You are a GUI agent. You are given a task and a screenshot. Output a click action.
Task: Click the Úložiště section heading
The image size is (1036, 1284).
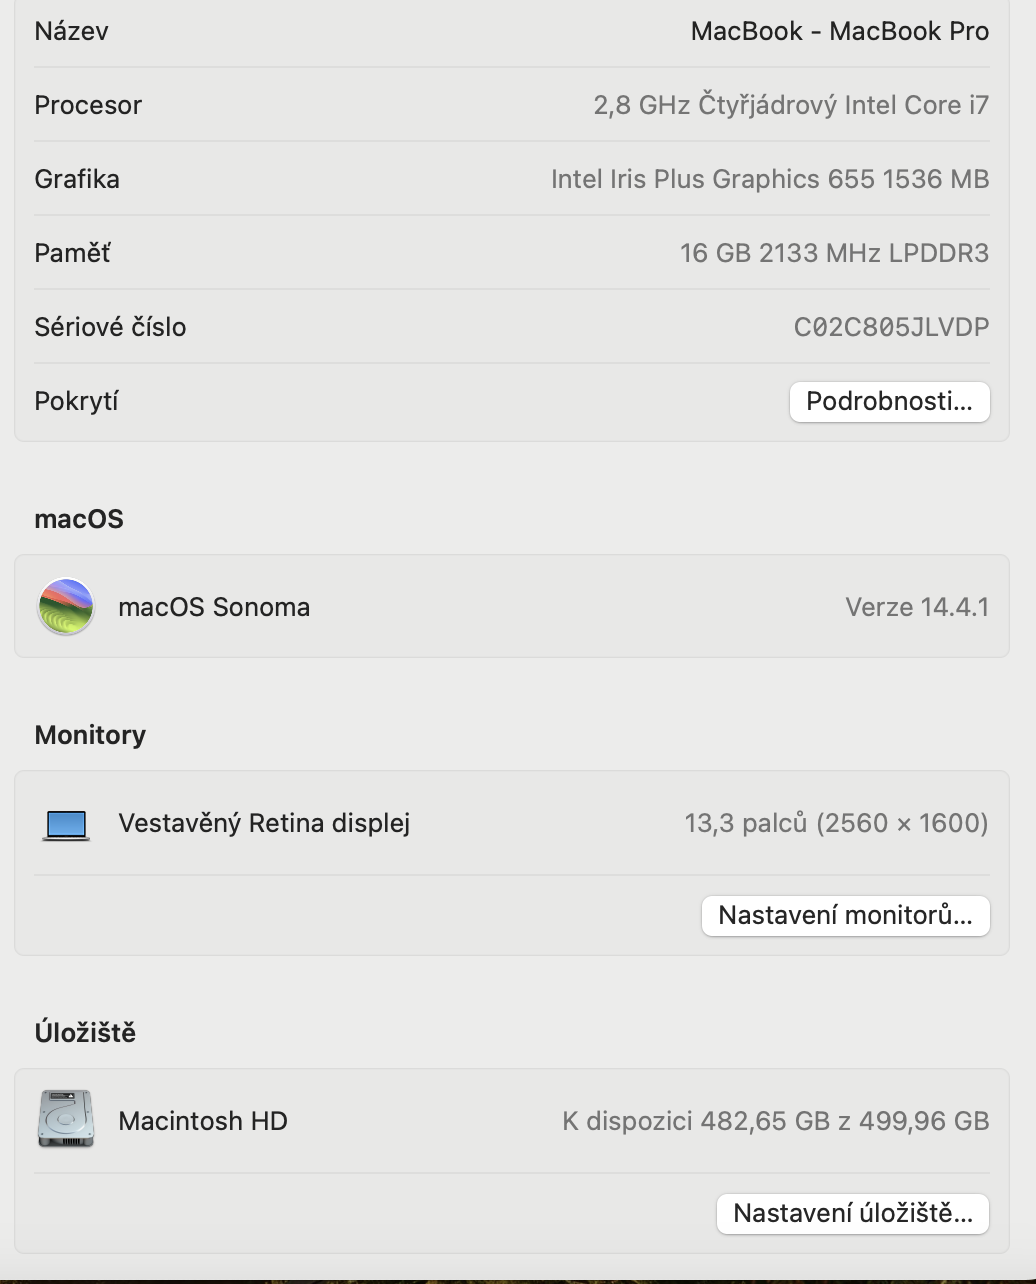point(85,1032)
